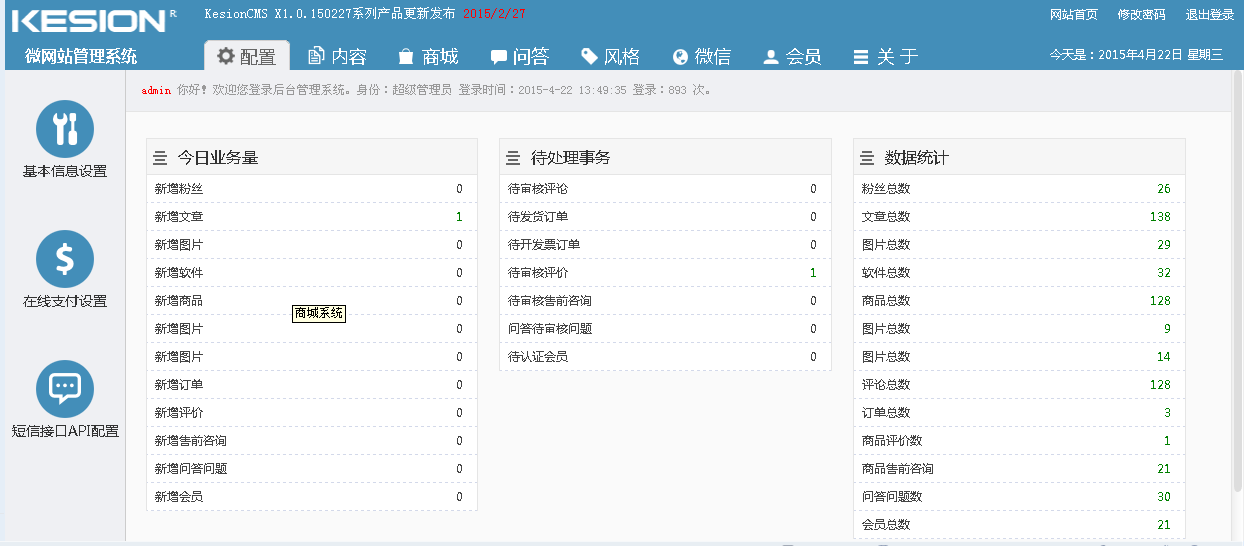The height and width of the screenshot is (546, 1244).
Task: Switch to the 会员 members tab
Action: coord(792,57)
